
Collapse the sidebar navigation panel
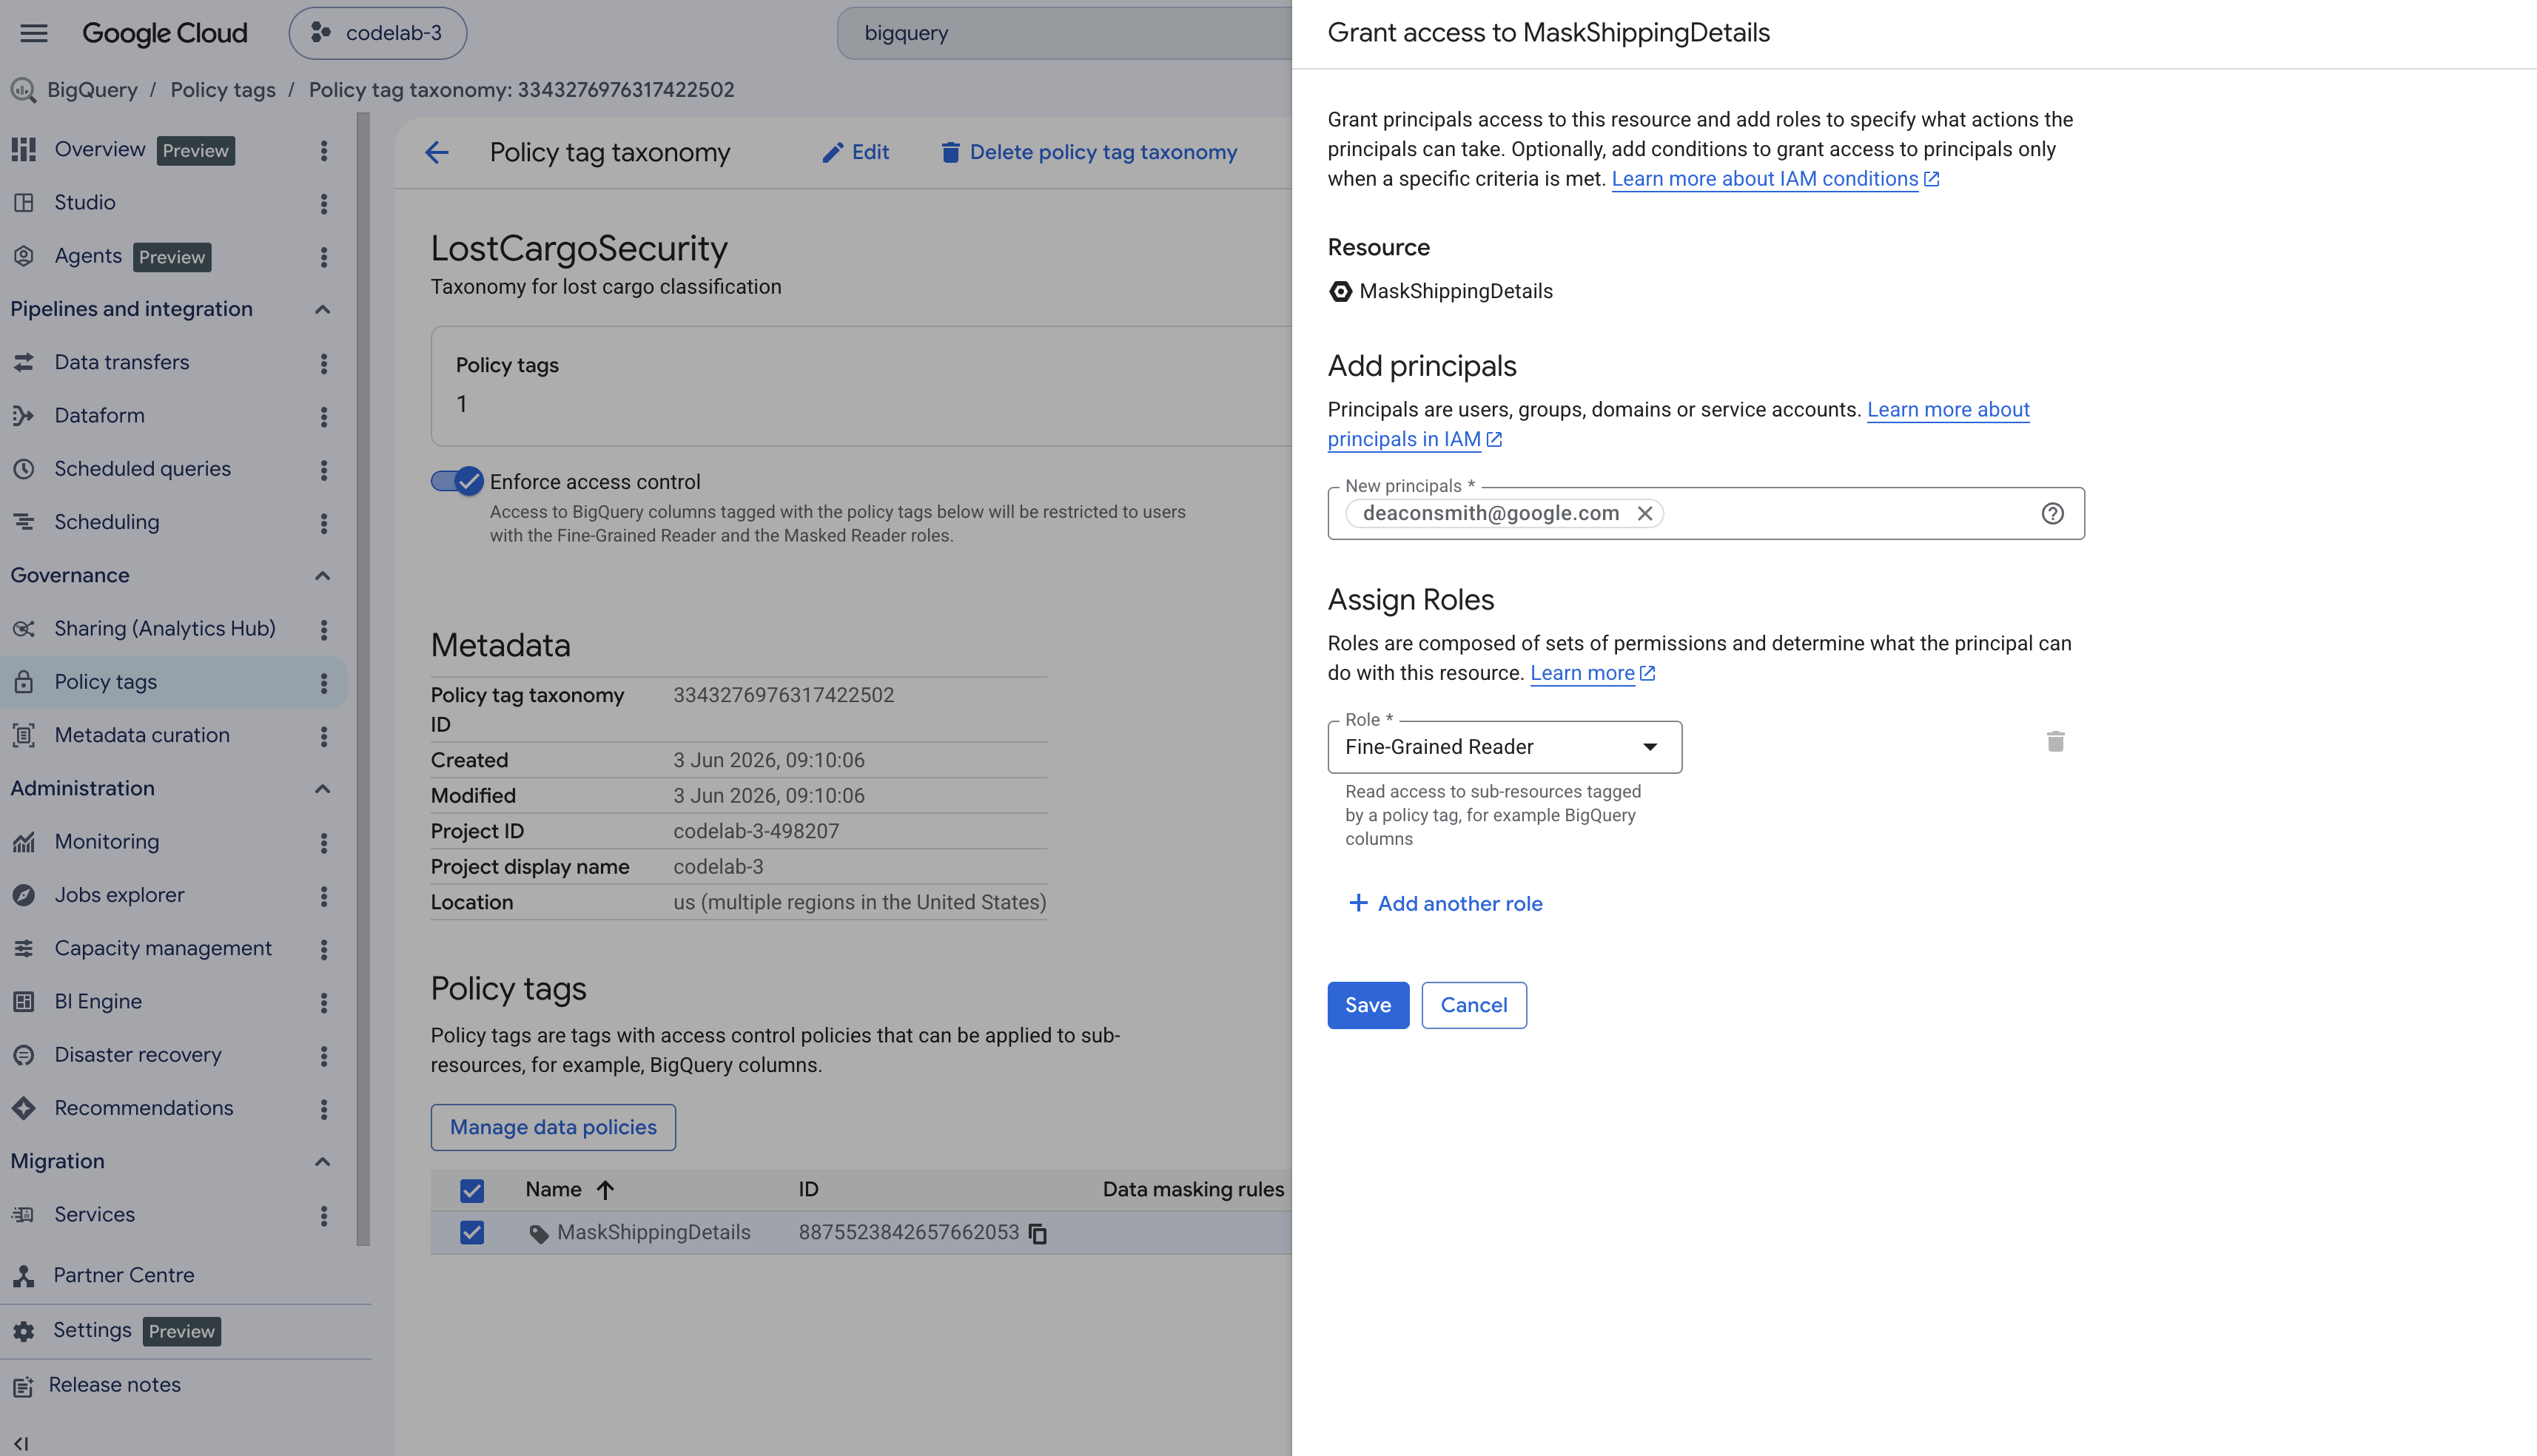tap(21, 1443)
